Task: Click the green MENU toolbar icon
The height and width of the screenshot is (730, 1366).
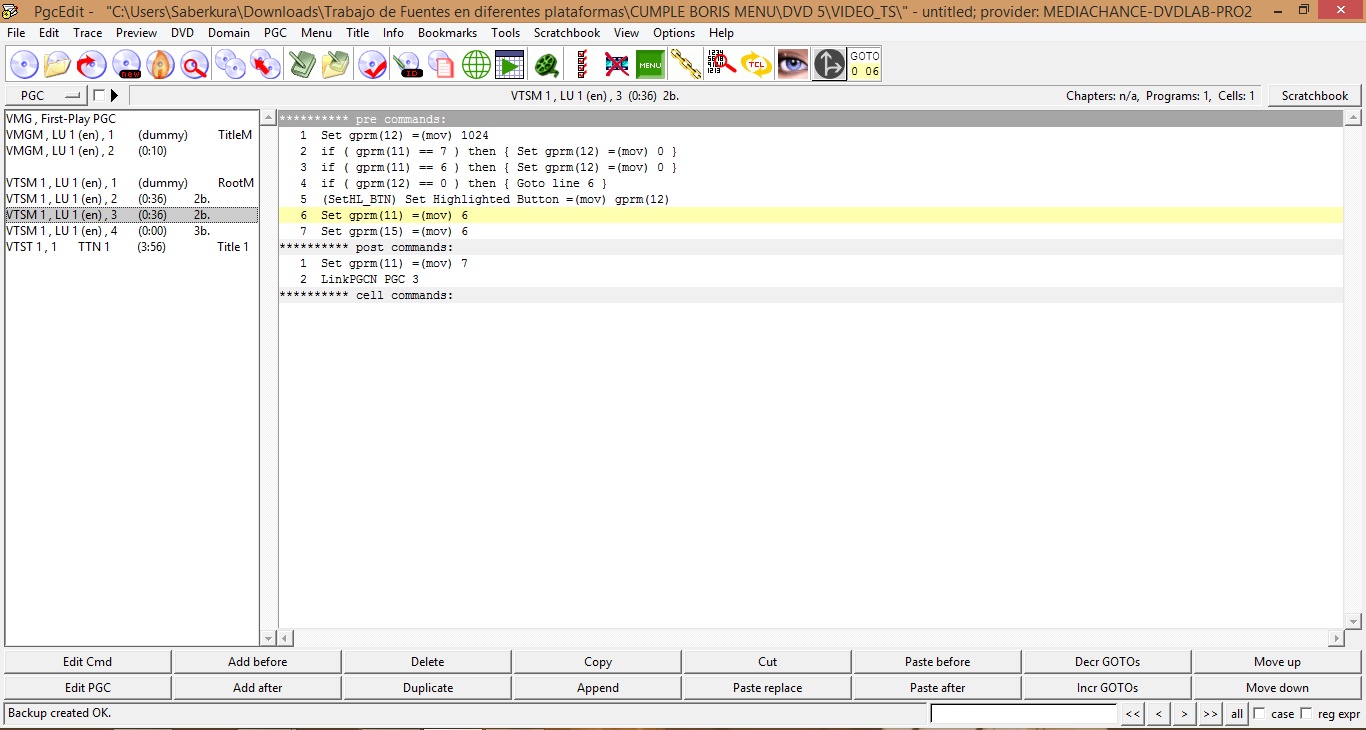Action: coord(650,65)
